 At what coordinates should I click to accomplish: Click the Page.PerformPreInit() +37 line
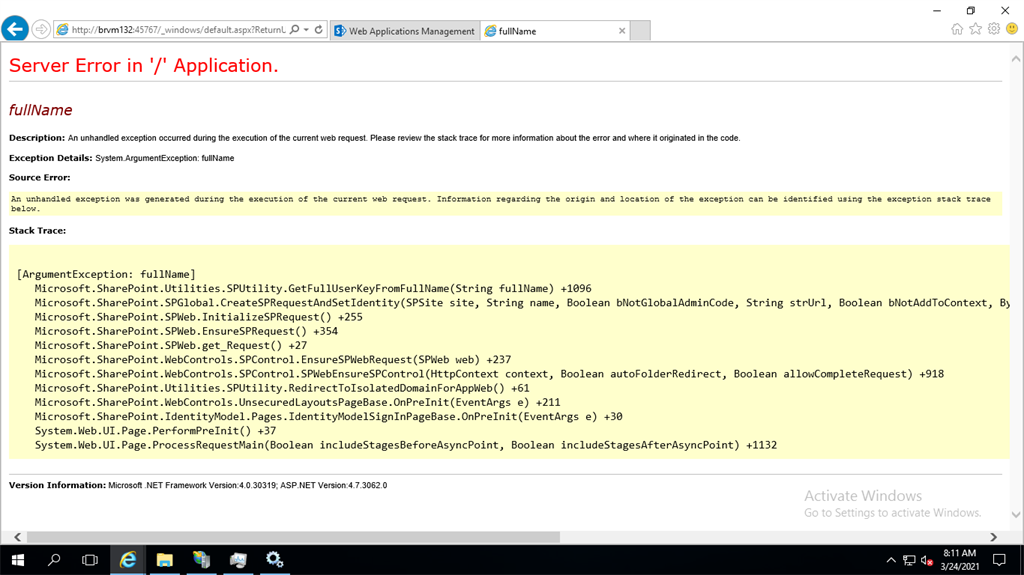coord(155,431)
